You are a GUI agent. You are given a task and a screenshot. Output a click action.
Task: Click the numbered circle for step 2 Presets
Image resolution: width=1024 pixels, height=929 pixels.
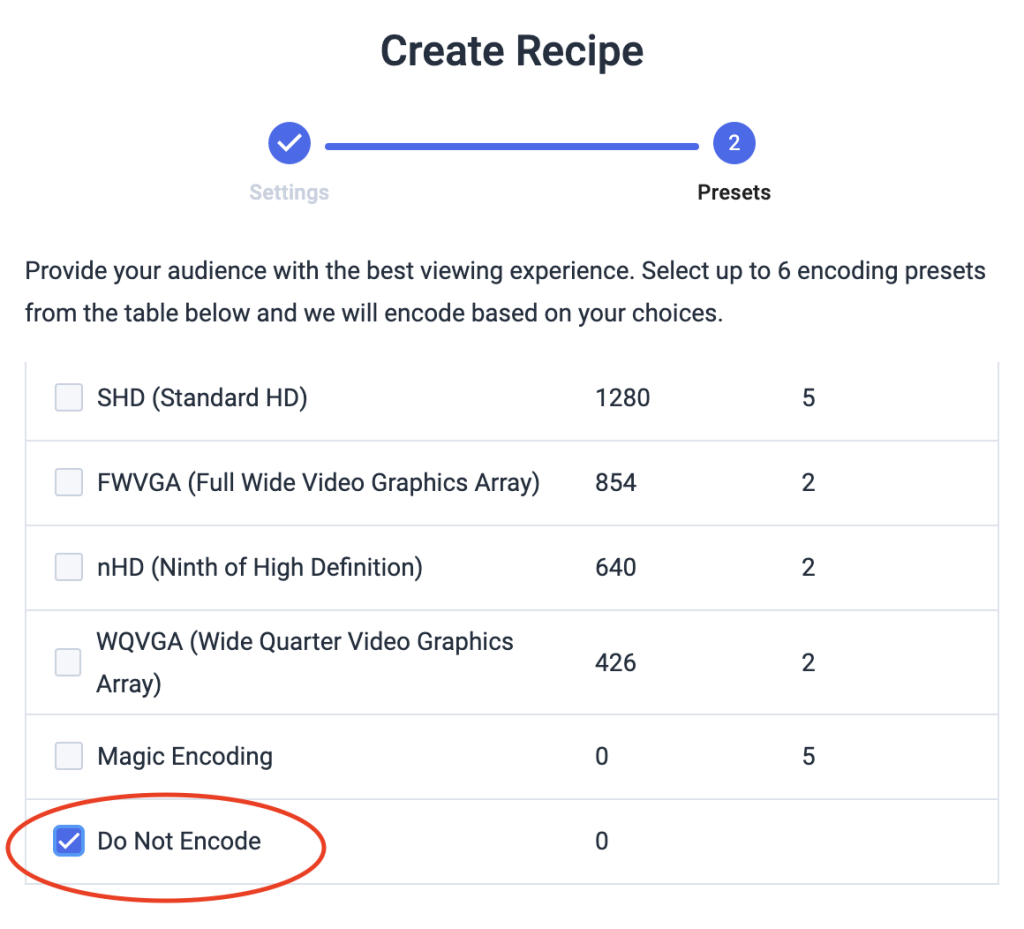734,143
